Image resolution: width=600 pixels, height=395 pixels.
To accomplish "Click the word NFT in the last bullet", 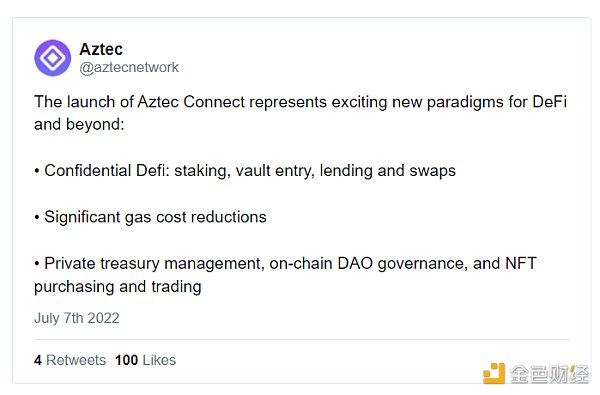I will pos(521,263).
